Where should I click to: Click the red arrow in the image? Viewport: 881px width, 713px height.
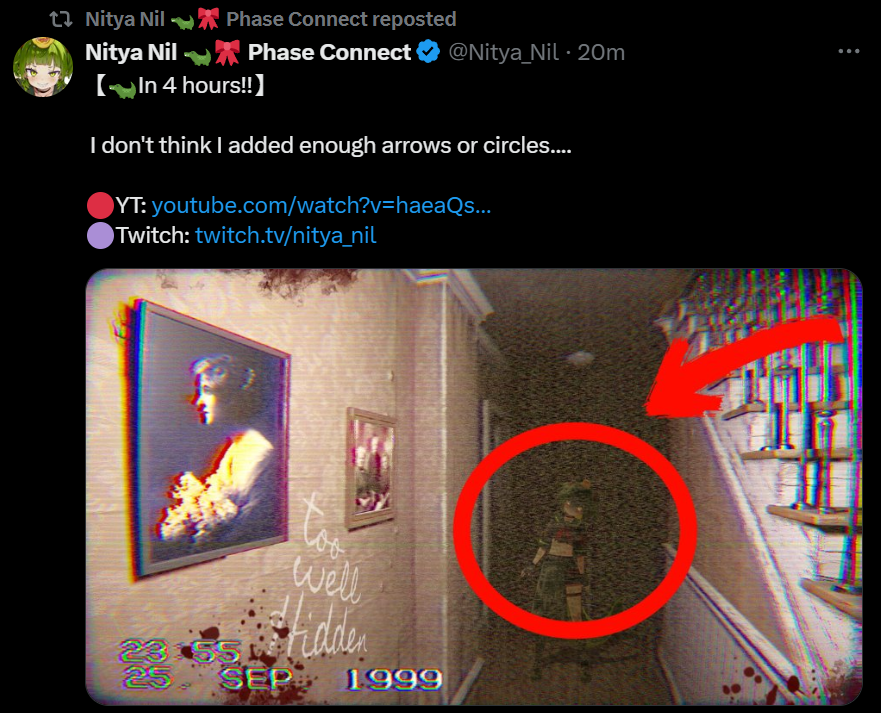click(743, 365)
